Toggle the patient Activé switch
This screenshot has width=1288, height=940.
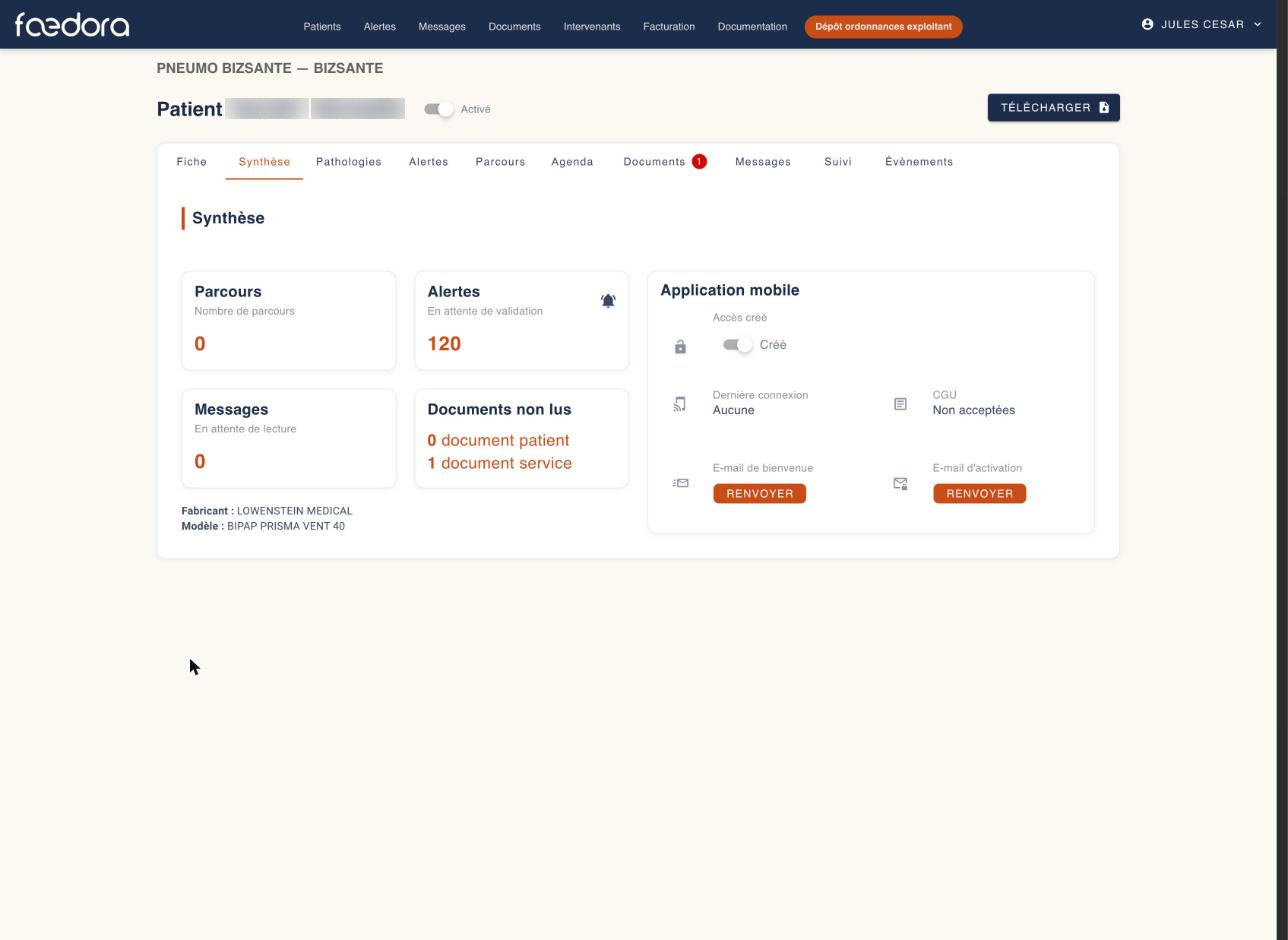pos(439,109)
